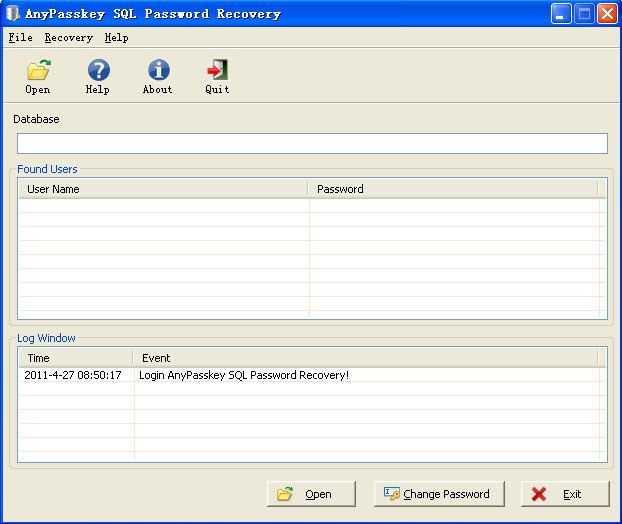Close the AnyPasskey window
Viewport: 622px width, 524px height.
[x=607, y=13]
